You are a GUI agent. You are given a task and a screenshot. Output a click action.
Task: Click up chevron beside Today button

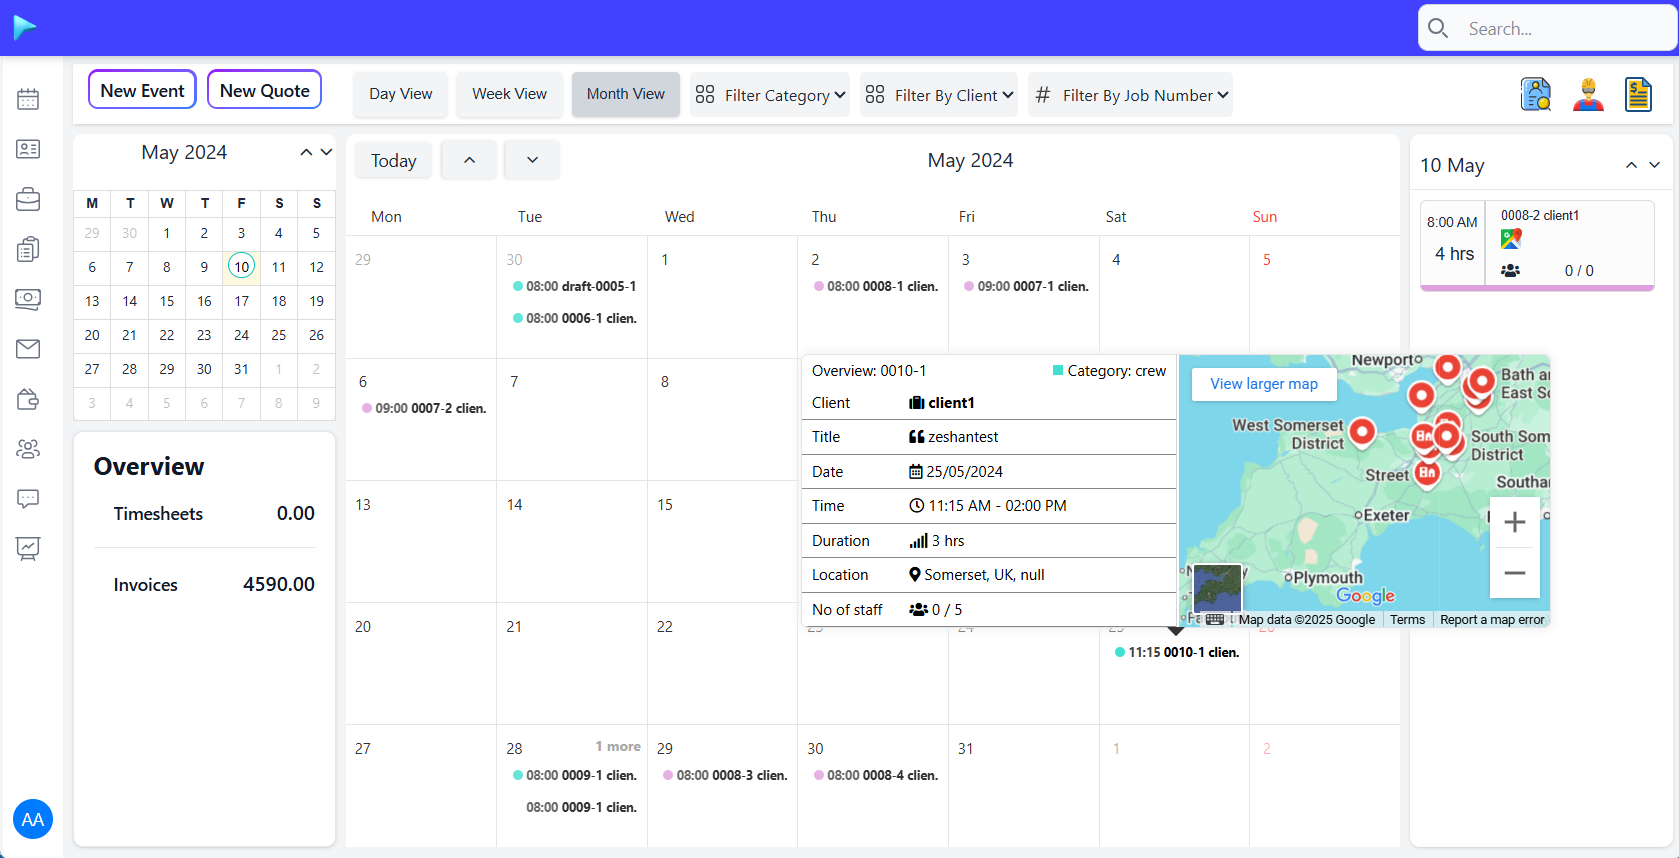point(469,160)
